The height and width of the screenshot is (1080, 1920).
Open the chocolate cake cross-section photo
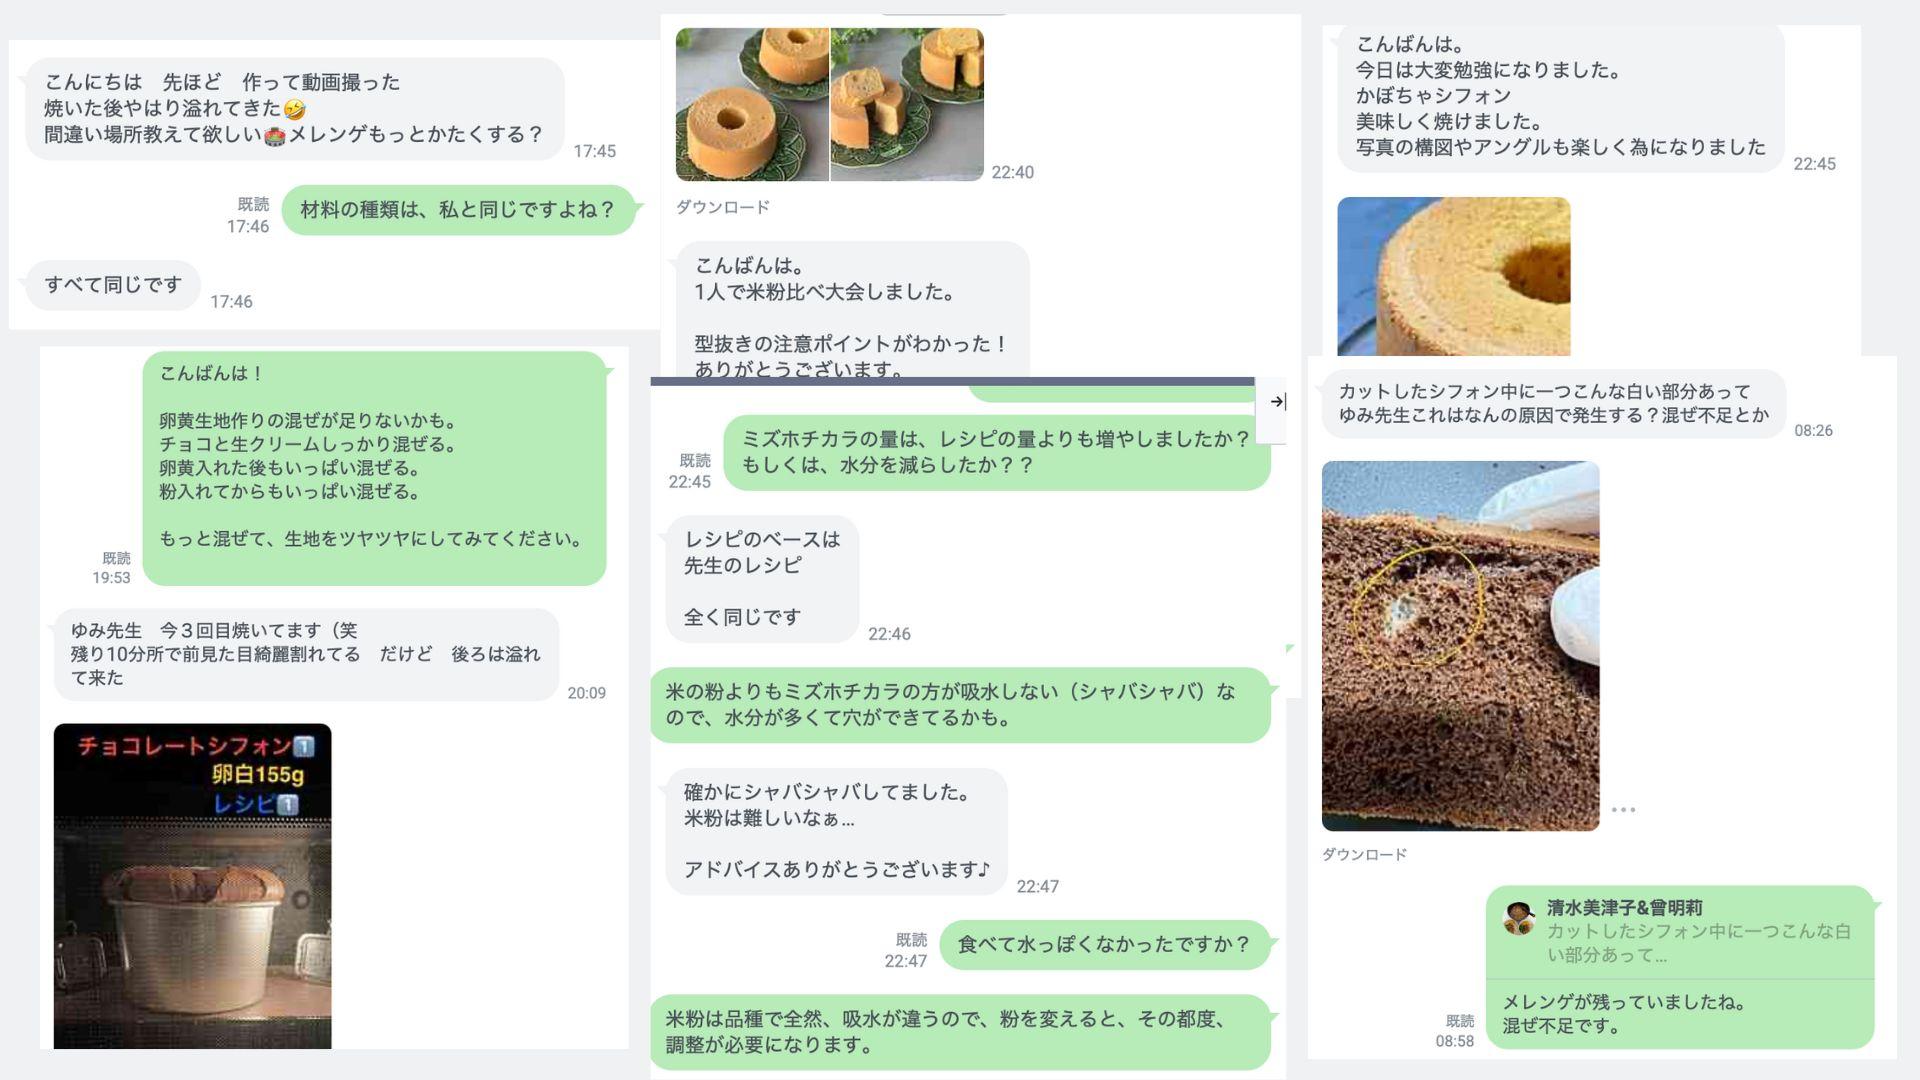coord(1460,645)
